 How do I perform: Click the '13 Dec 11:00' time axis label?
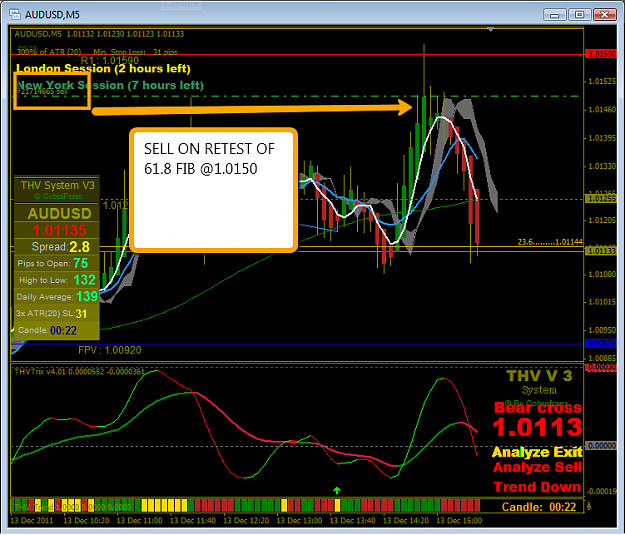coord(140,521)
